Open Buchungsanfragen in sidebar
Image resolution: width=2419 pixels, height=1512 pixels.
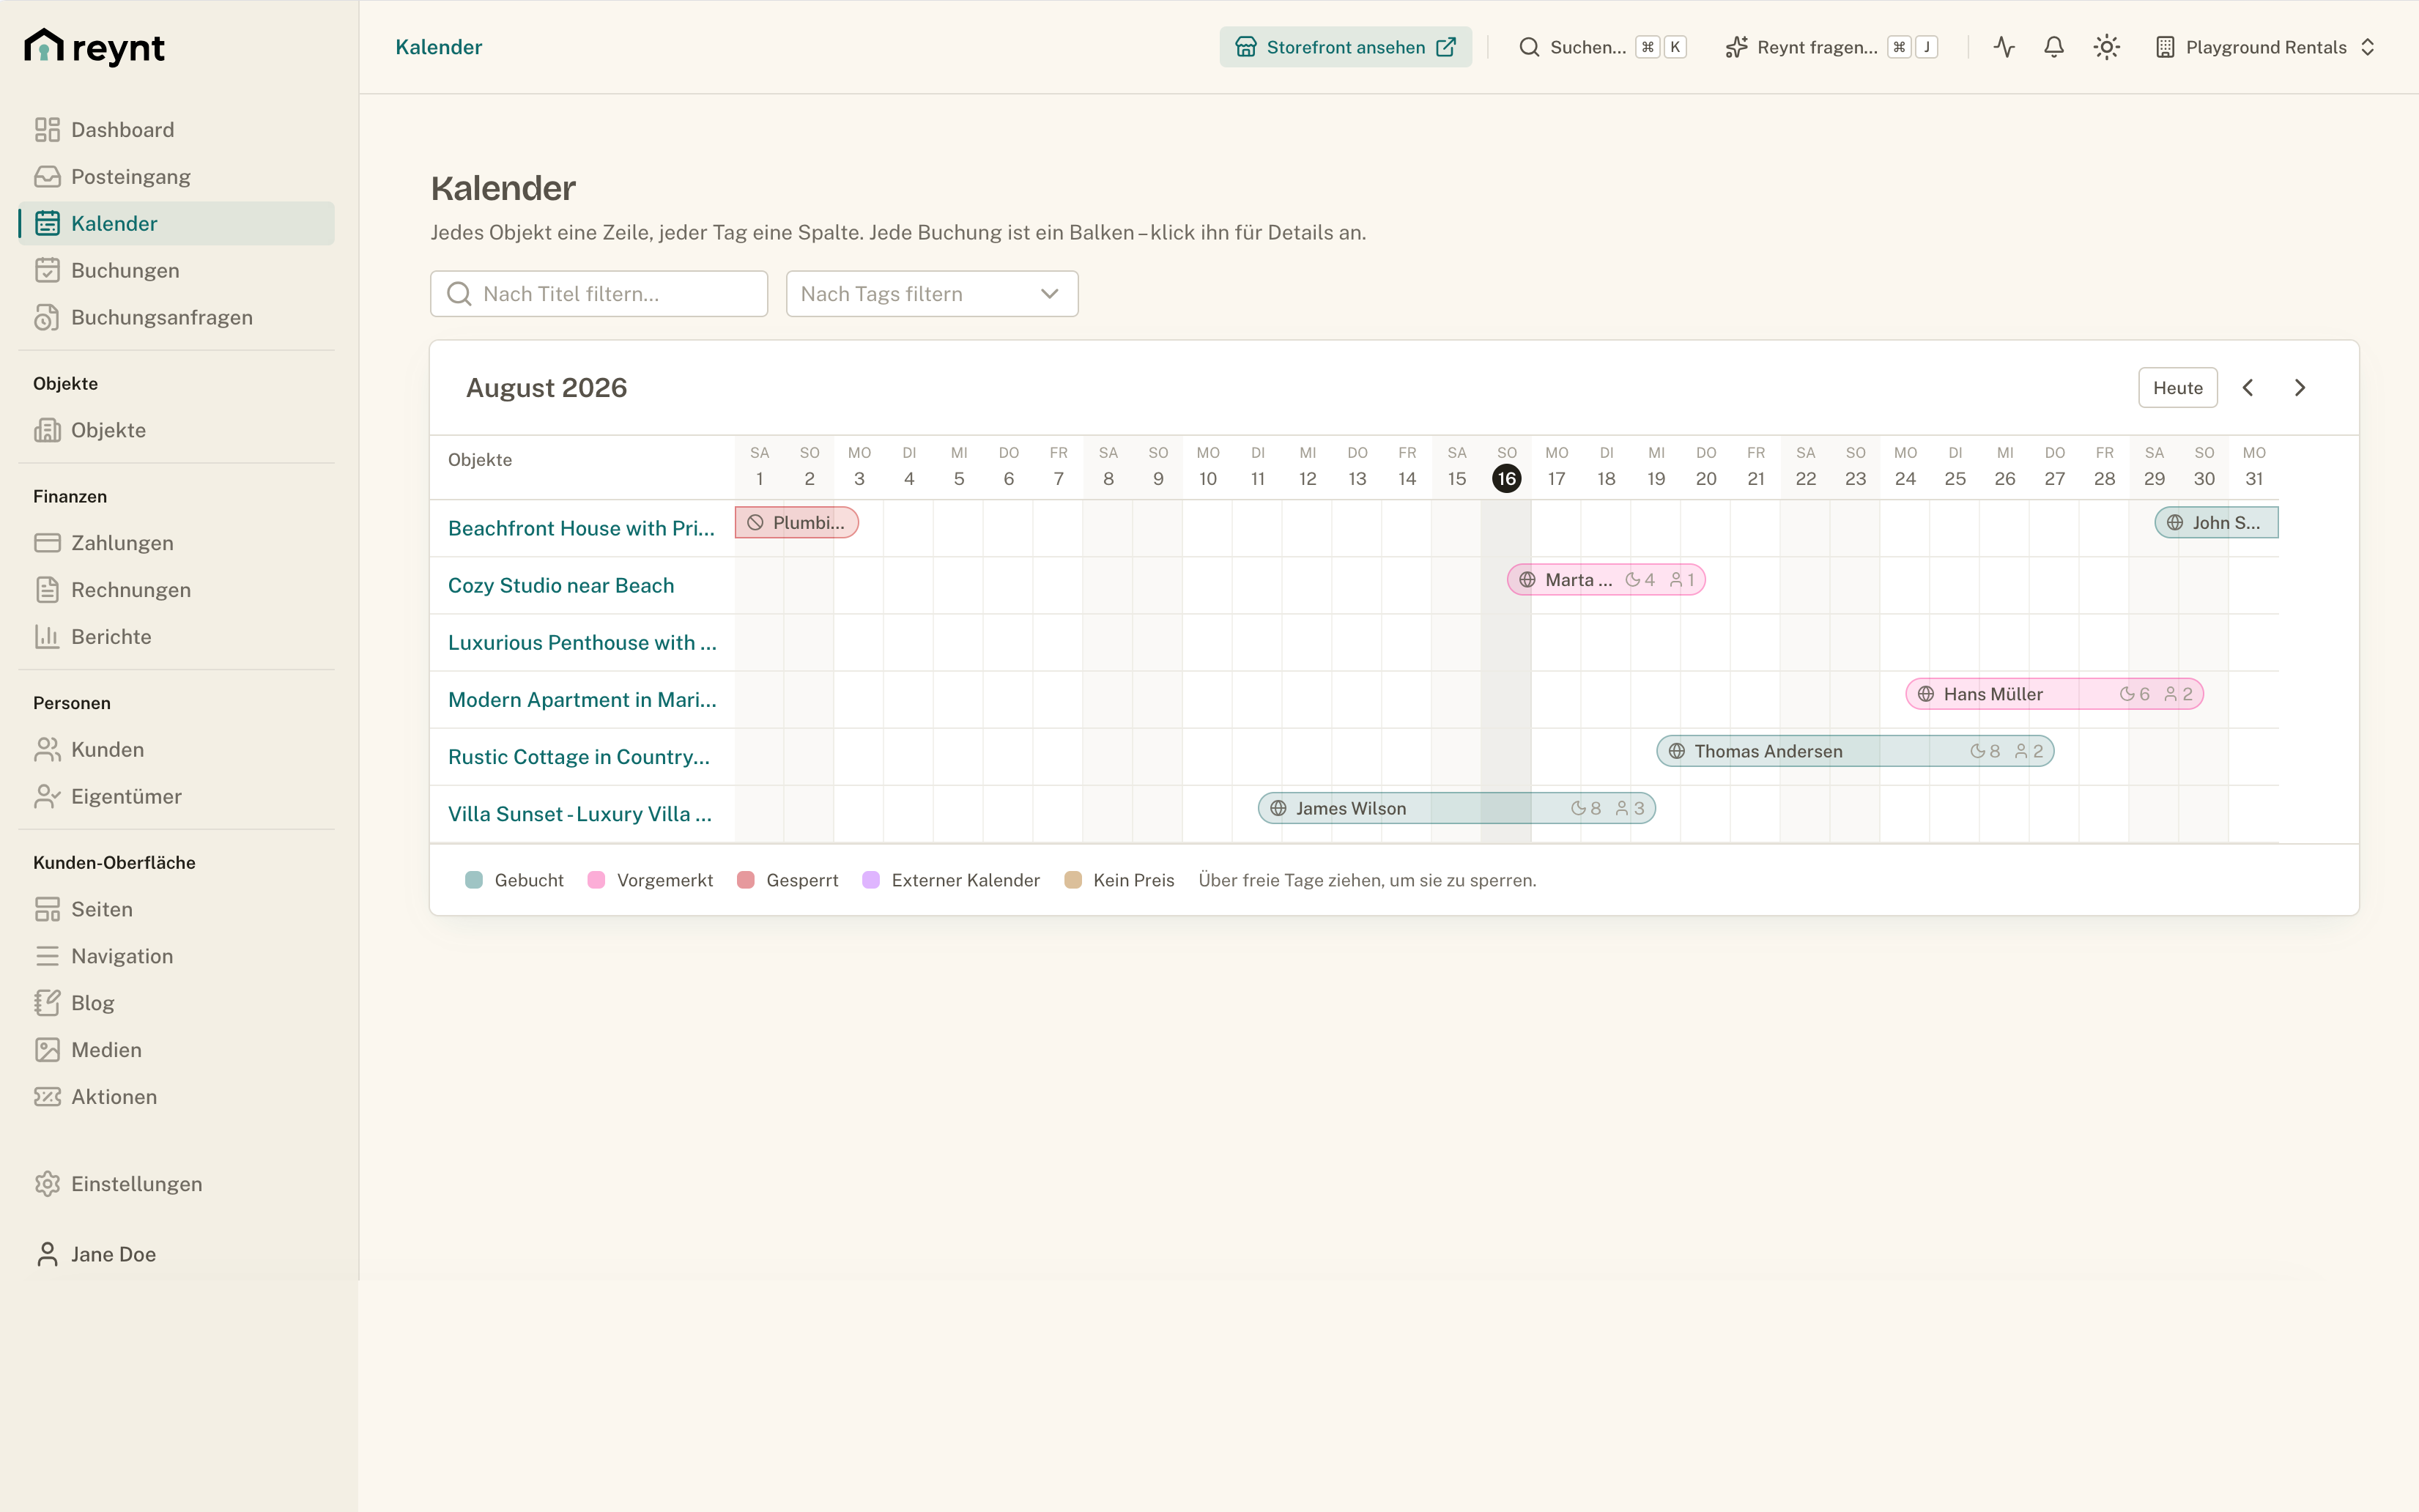click(x=176, y=317)
